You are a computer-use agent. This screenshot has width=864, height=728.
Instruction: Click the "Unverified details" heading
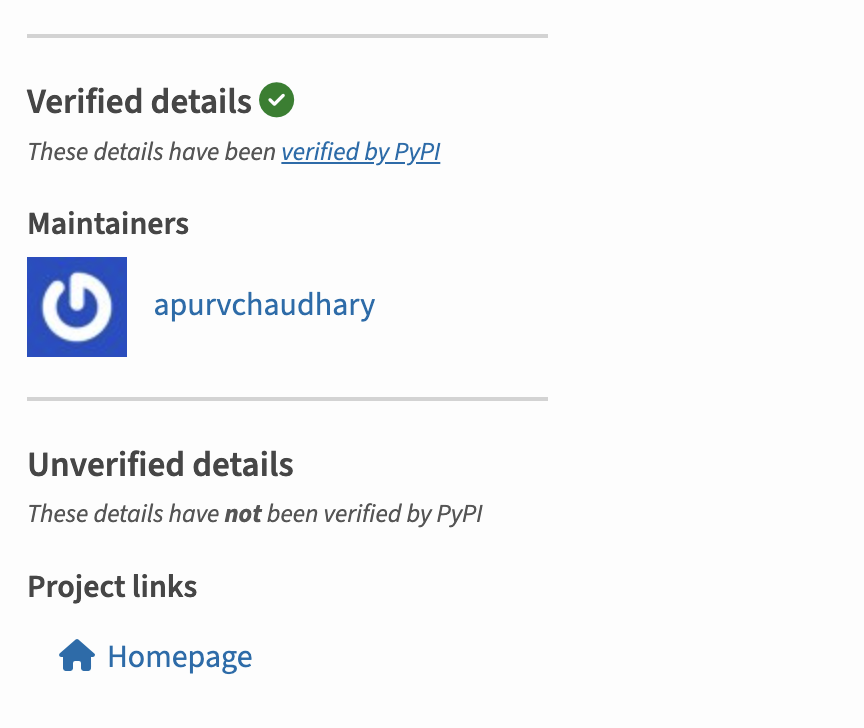[x=160, y=464]
